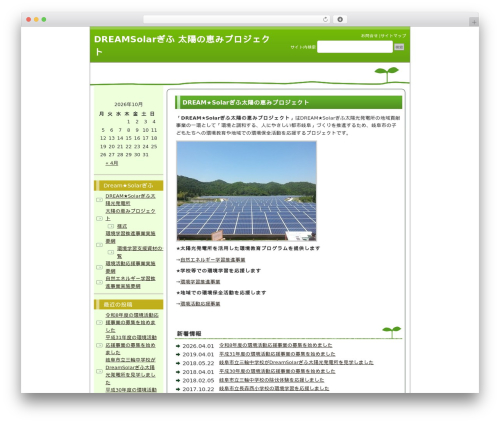The width and height of the screenshot is (500, 423).
Task: Click the solar panel farm photo
Action: 246,191
